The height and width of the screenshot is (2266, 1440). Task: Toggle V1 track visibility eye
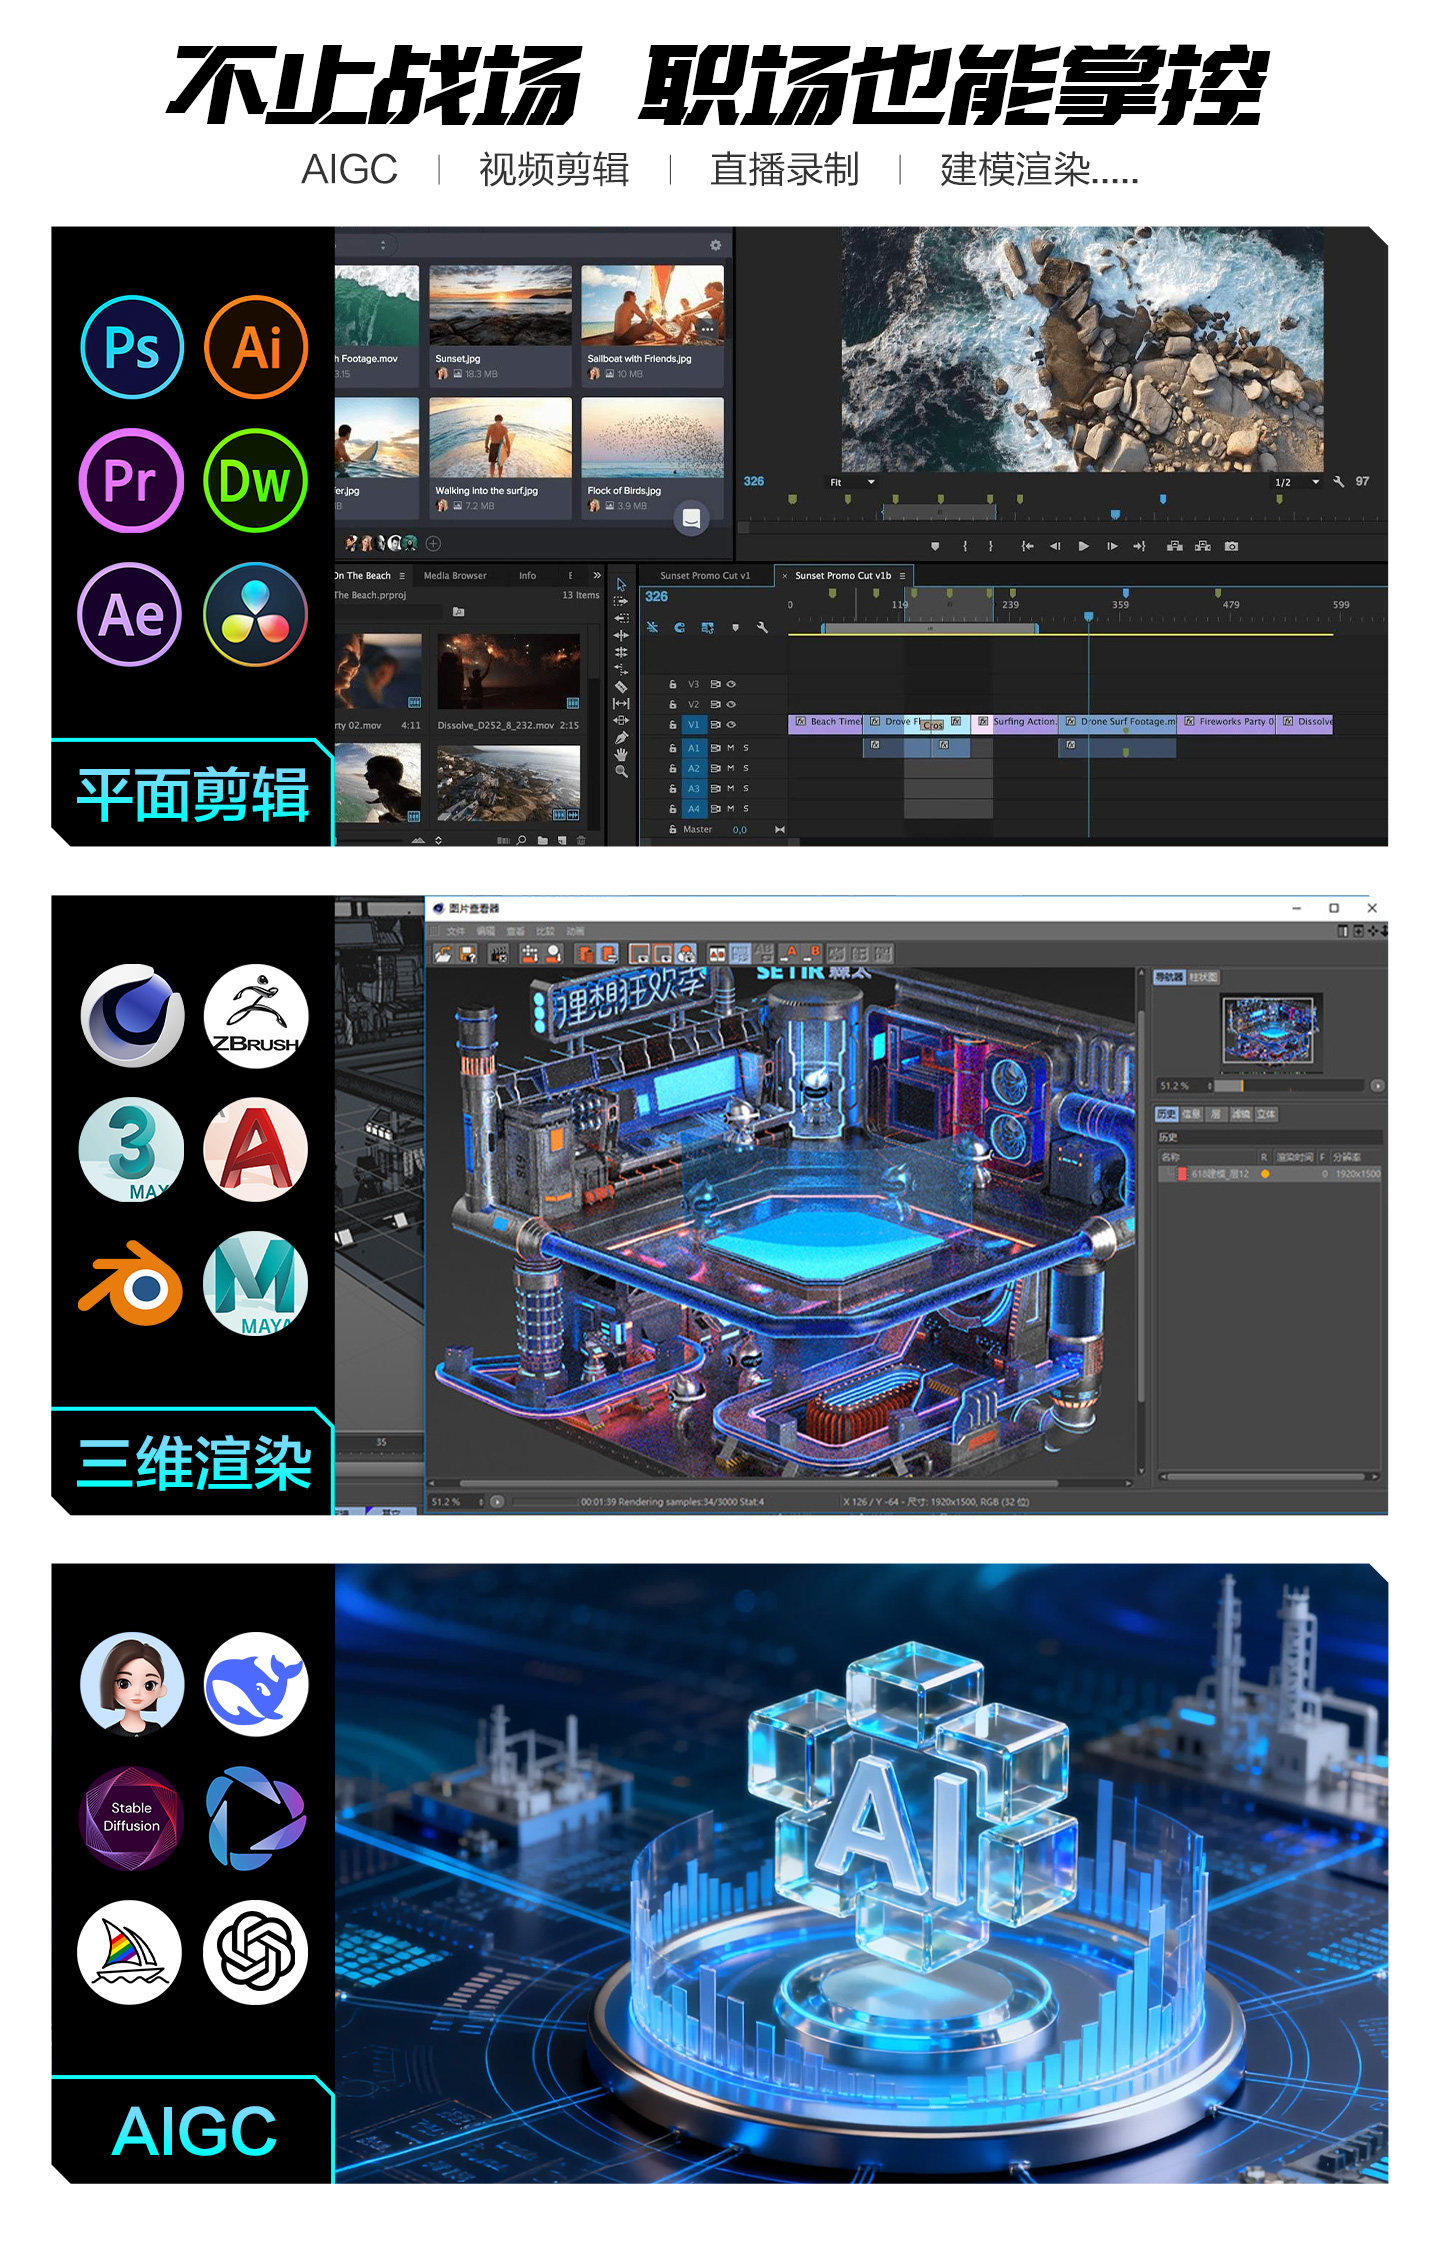click(x=731, y=724)
